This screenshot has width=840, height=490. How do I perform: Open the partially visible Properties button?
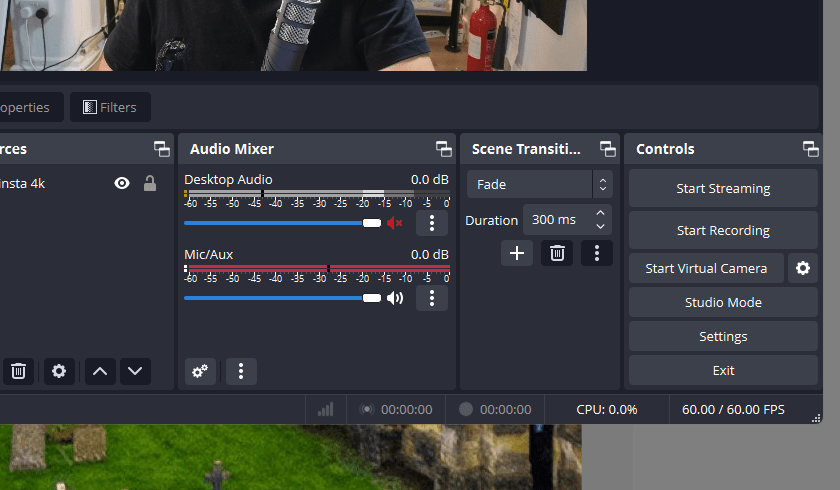pyautogui.click(x=31, y=107)
